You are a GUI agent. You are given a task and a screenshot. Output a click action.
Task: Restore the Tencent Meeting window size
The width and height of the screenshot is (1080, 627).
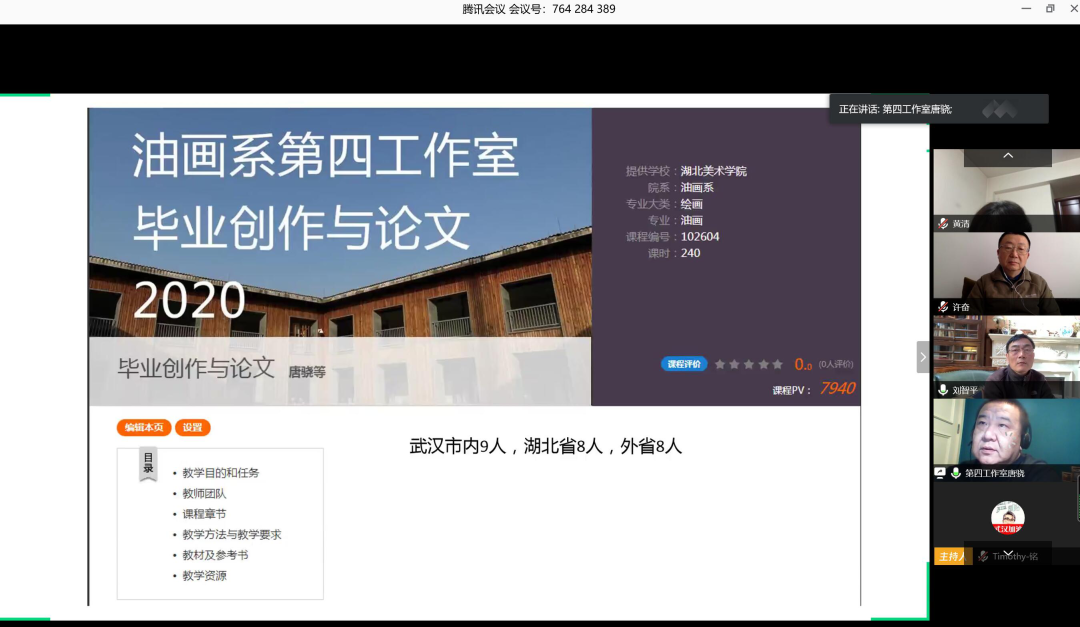pos(1050,8)
